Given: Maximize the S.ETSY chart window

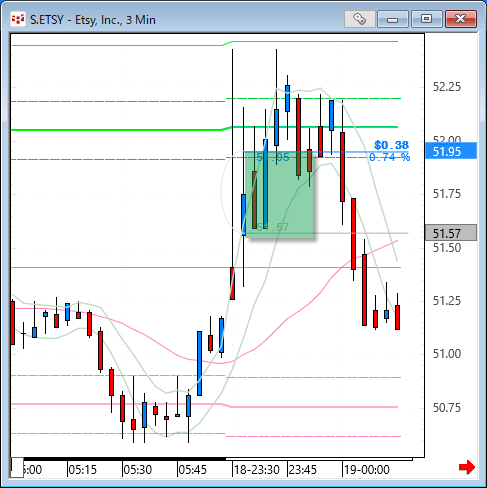Looking at the screenshot, I should pos(426,19).
